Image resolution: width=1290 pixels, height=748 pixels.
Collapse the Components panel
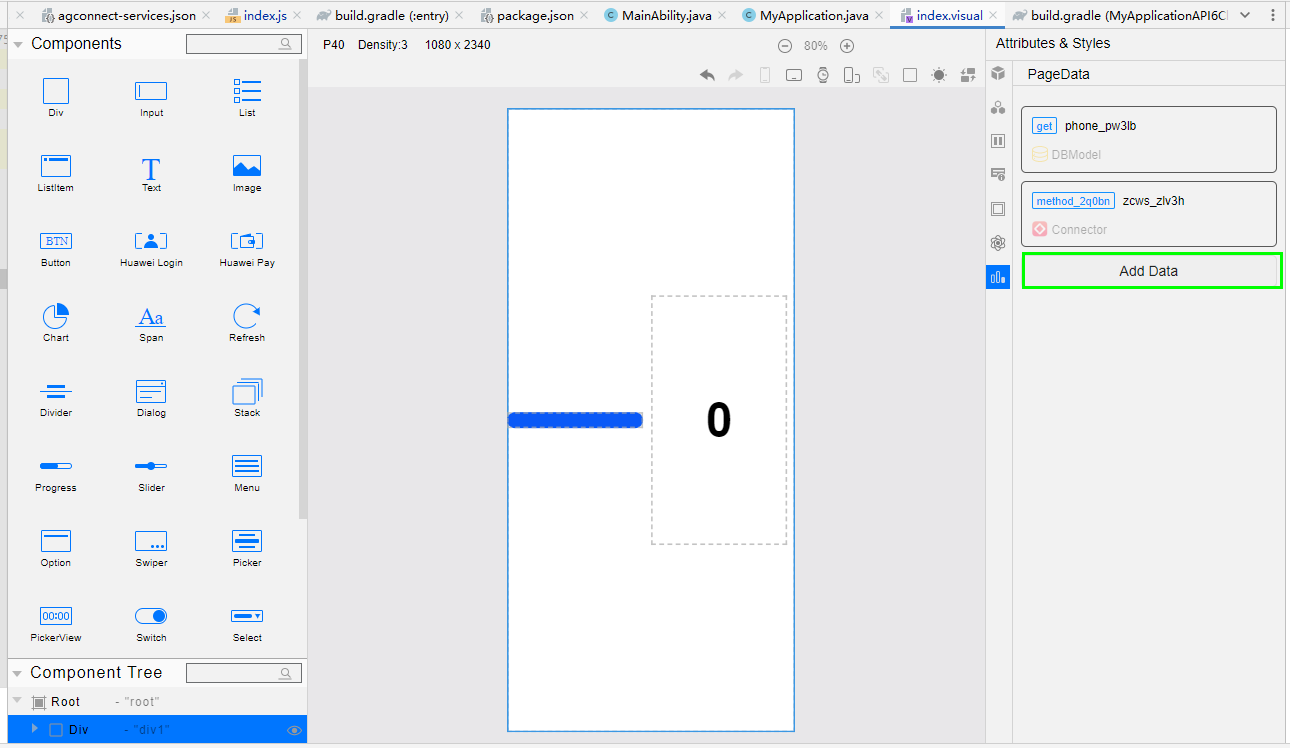[18, 44]
